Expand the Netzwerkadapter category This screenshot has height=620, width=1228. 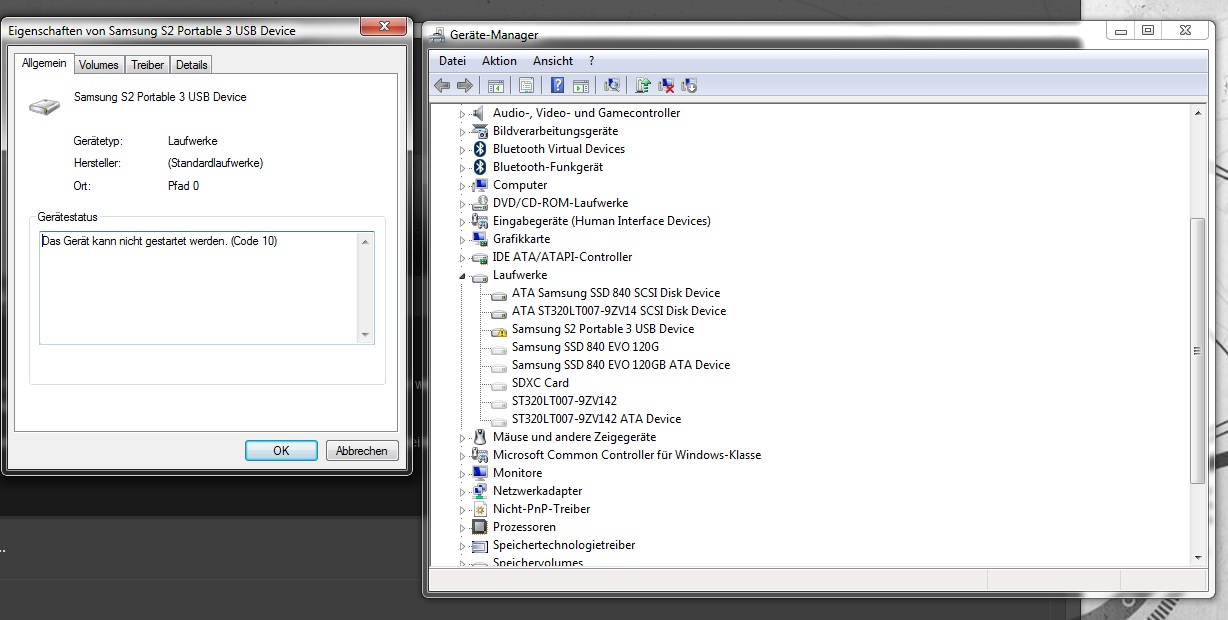pyautogui.click(x=462, y=492)
